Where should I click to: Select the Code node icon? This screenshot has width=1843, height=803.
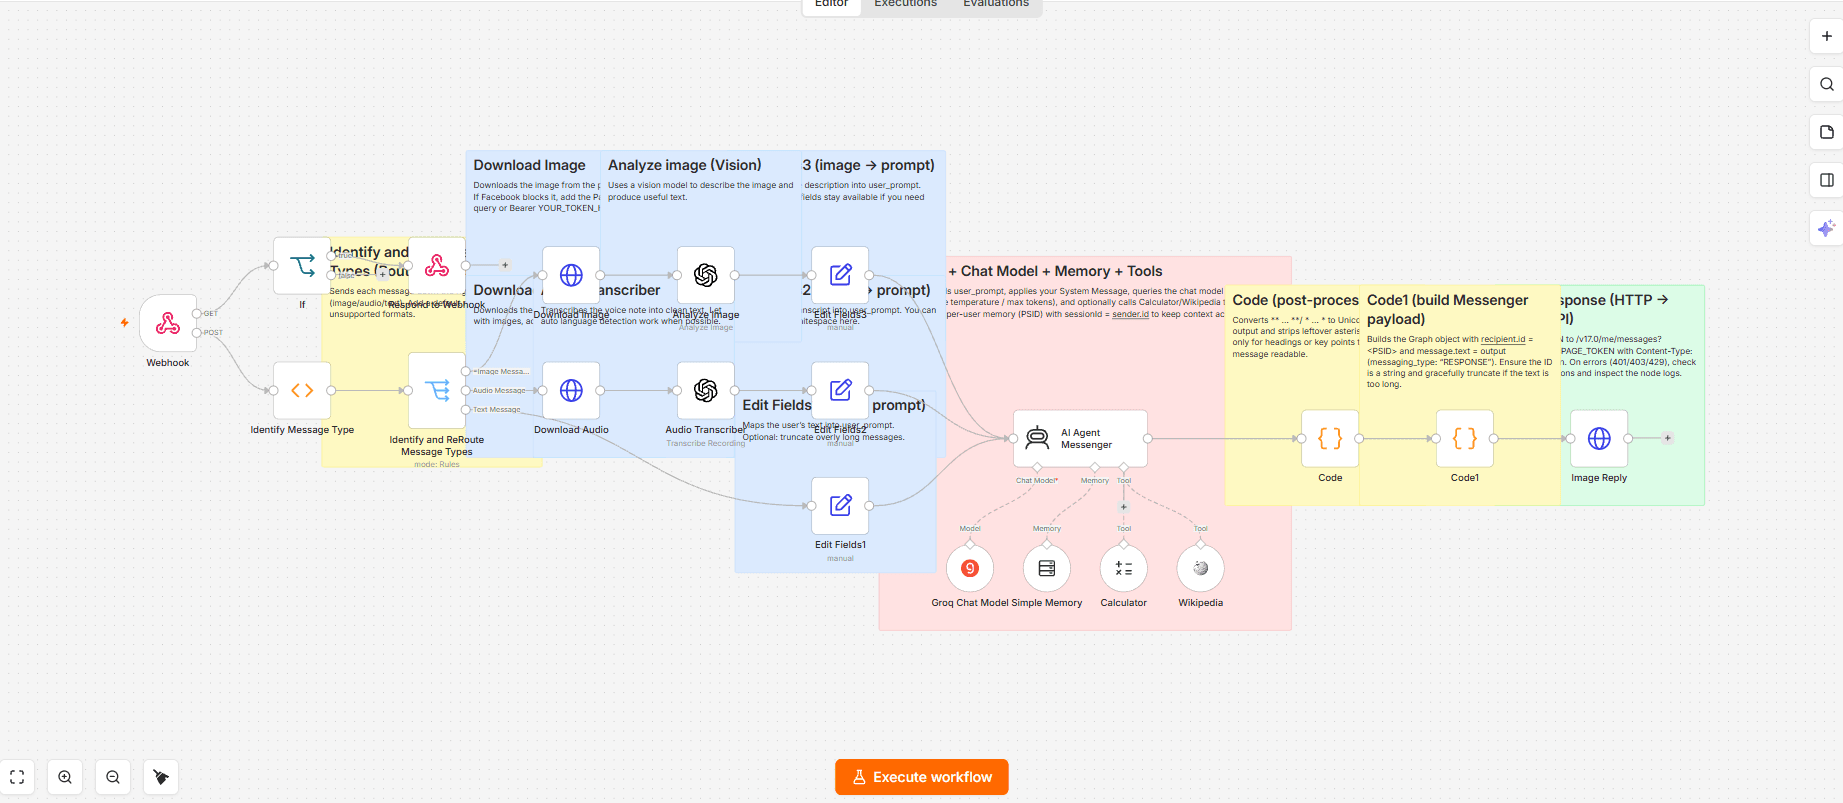pyautogui.click(x=1330, y=438)
